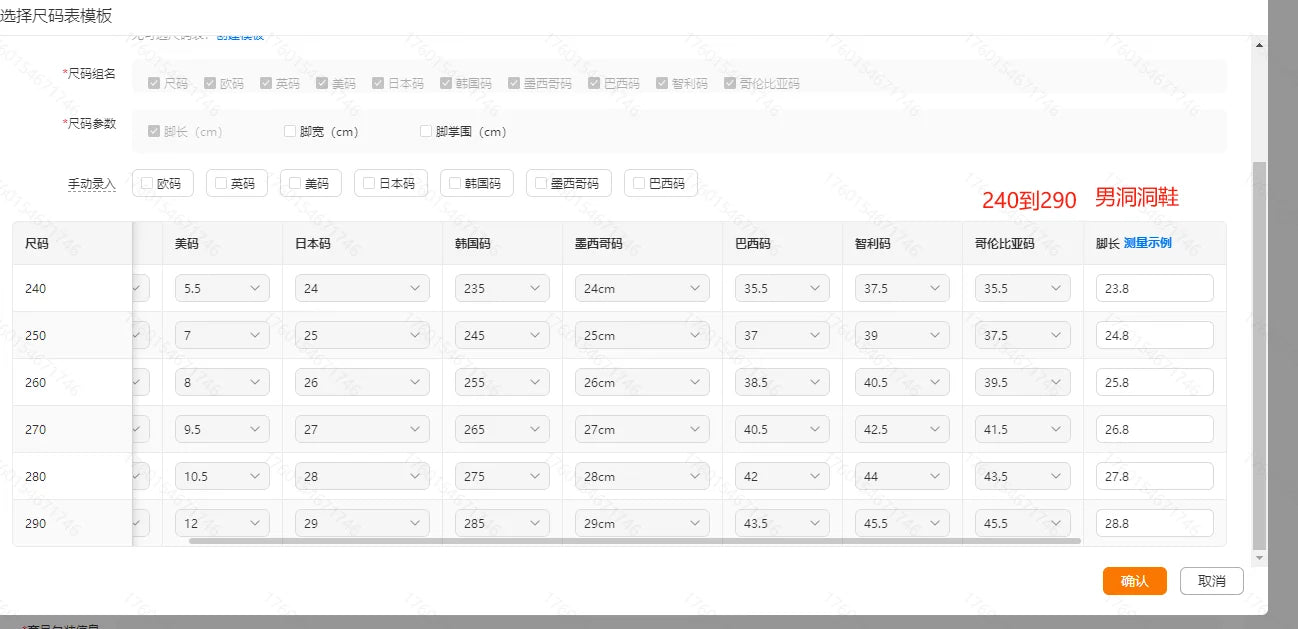Confirm the template with 确认 button
Viewport: 1298px width, 629px height.
tap(1135, 581)
